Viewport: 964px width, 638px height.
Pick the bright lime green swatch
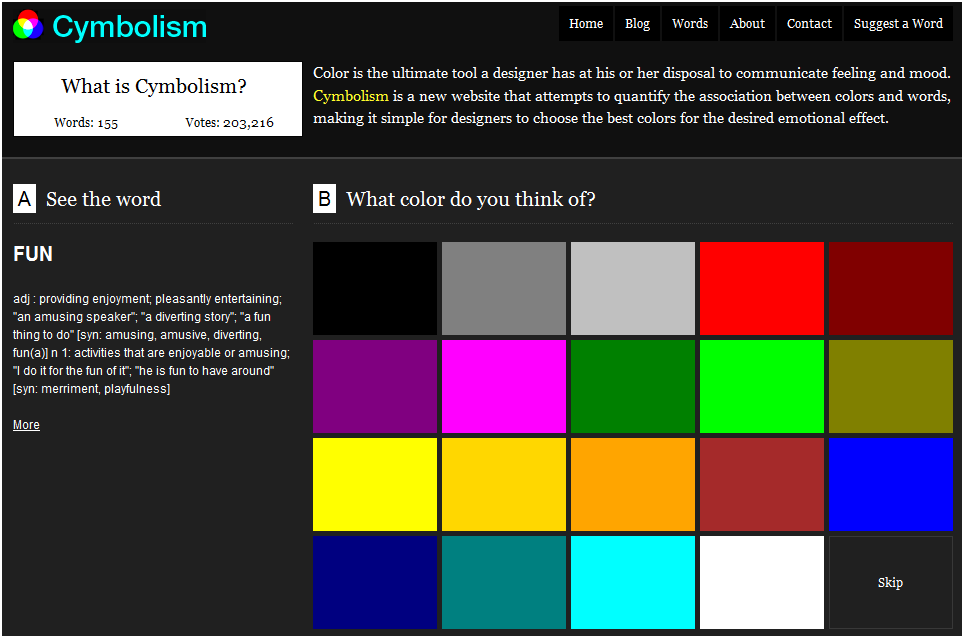click(x=762, y=387)
